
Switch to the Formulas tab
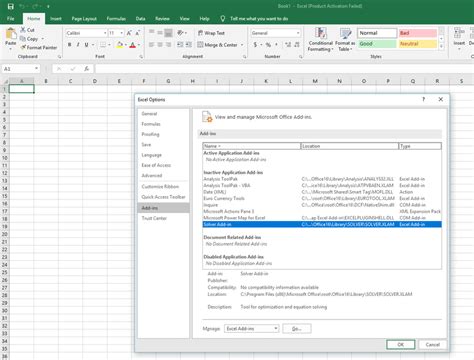point(116,19)
